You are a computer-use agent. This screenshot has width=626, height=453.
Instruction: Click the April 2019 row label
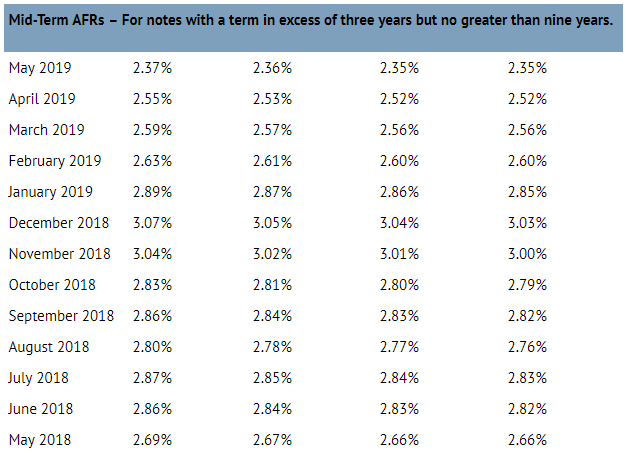(41, 99)
